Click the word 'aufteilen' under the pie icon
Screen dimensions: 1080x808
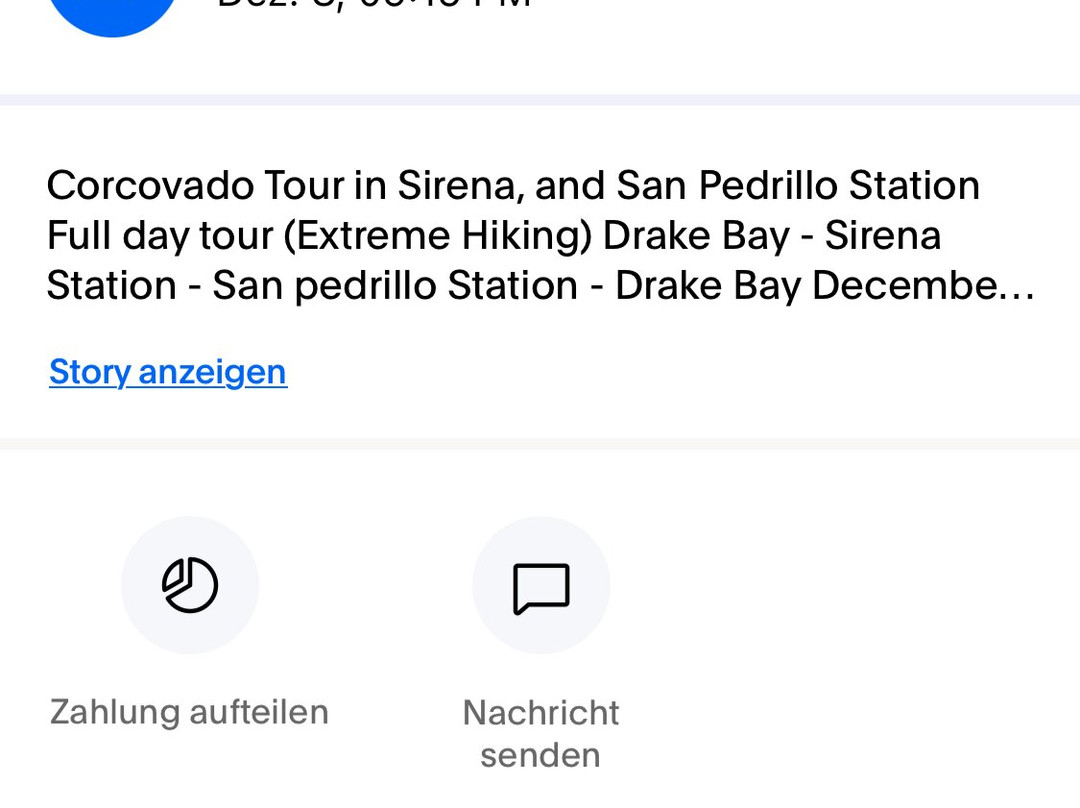tap(259, 712)
